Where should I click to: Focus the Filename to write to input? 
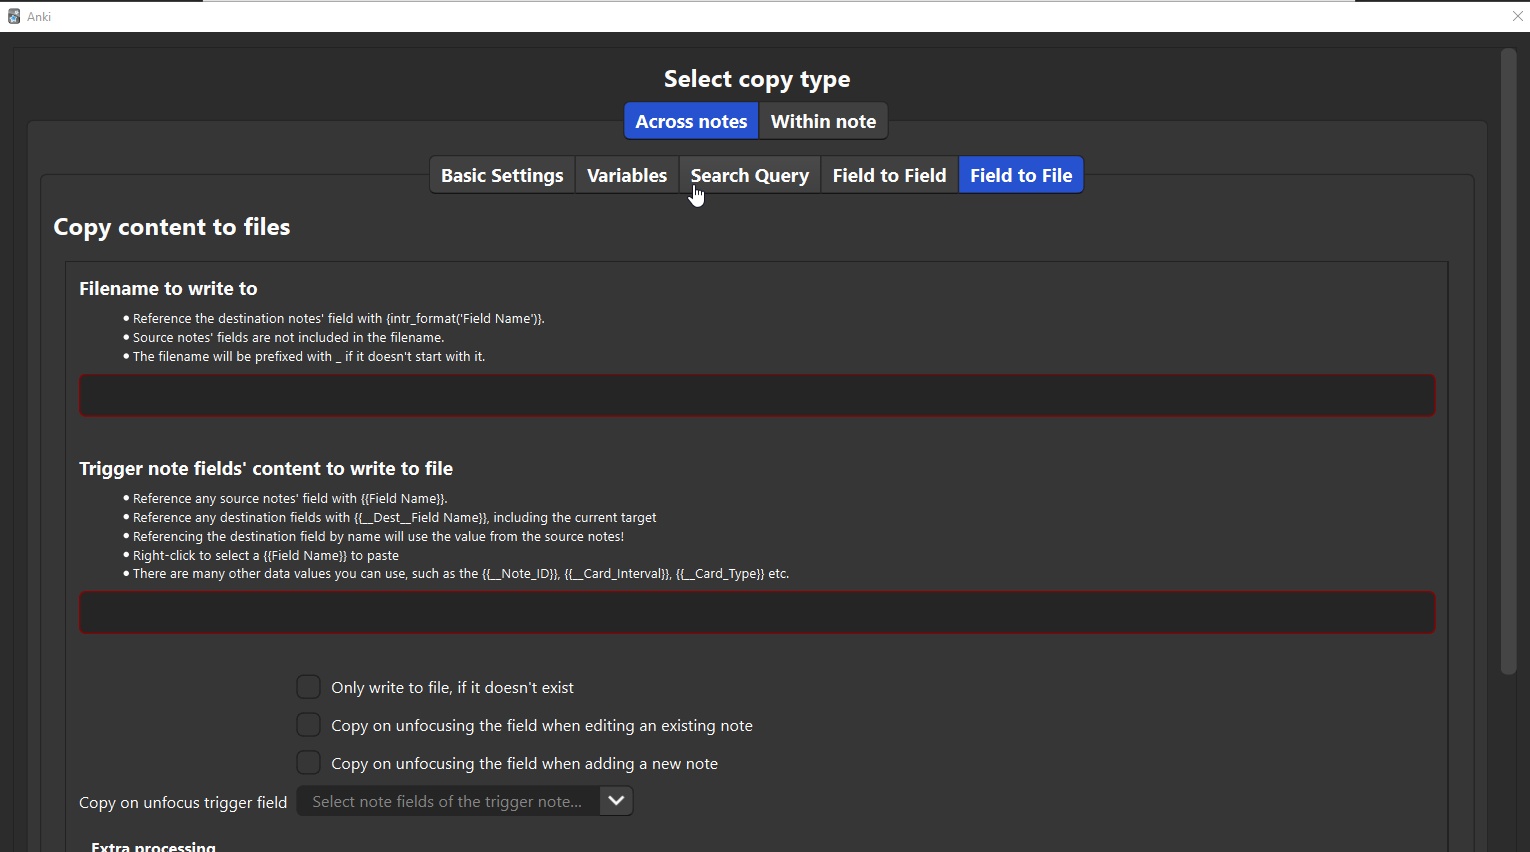tap(757, 396)
